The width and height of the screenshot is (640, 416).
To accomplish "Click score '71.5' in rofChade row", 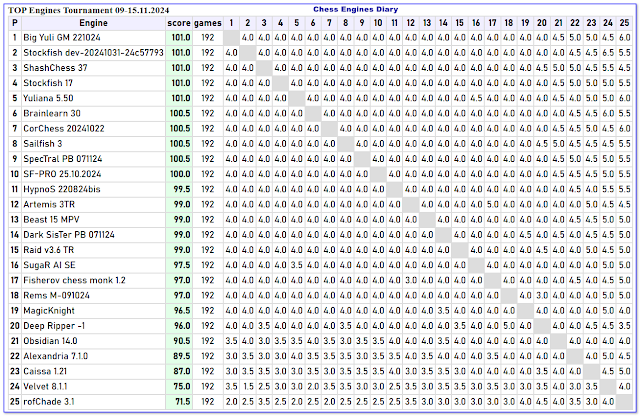I will tap(182, 401).
